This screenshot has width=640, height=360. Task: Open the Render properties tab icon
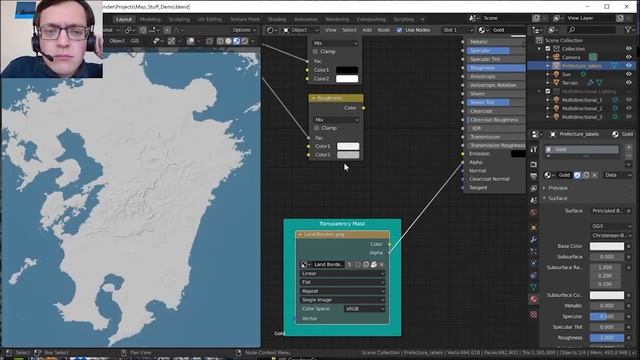[533, 164]
